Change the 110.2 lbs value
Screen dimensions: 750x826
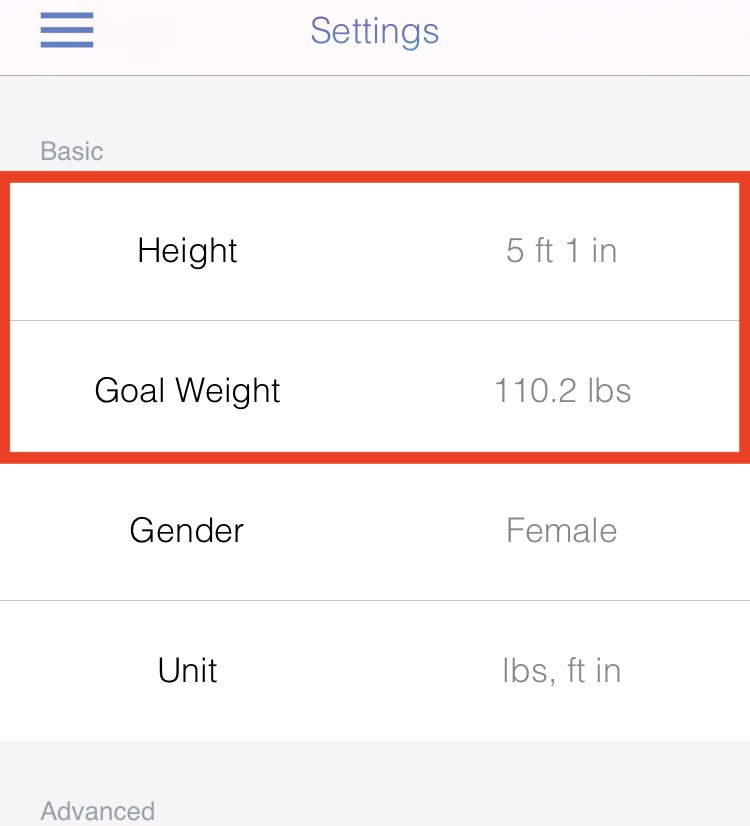(x=562, y=391)
